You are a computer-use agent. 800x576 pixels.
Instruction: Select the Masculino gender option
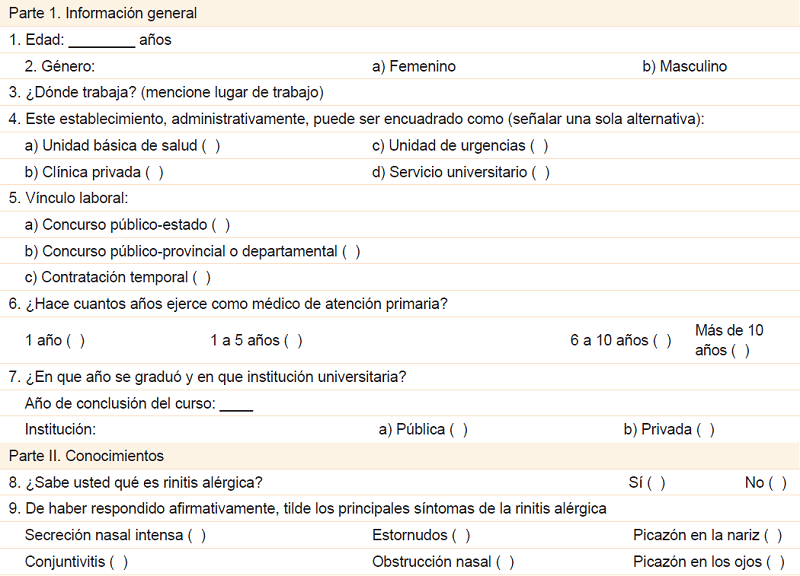pos(685,67)
